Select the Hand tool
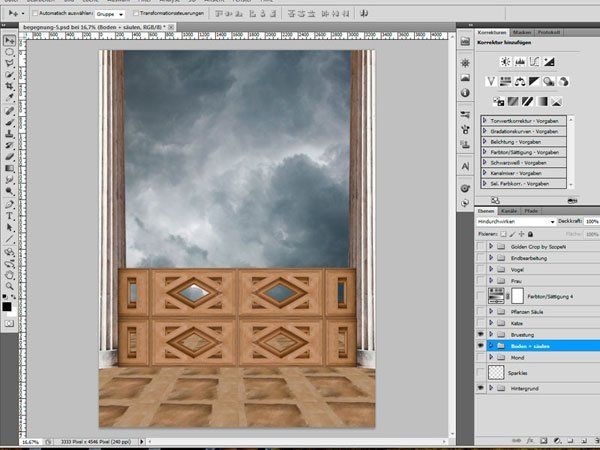This screenshot has height=450, width=600. click(x=10, y=275)
